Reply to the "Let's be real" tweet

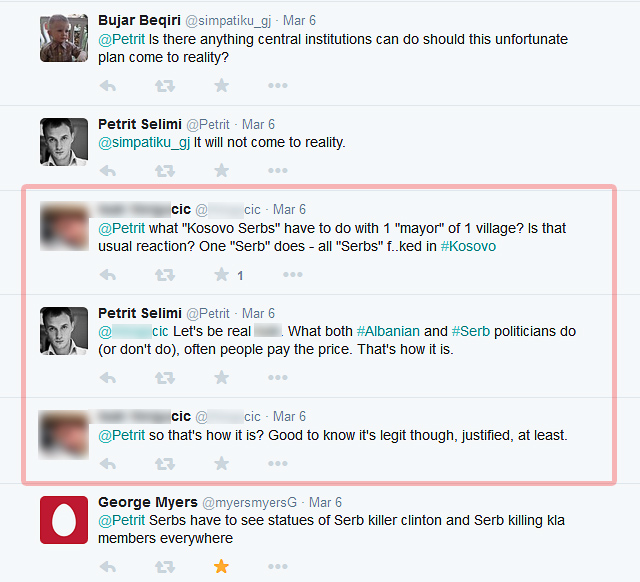pyautogui.click(x=108, y=378)
